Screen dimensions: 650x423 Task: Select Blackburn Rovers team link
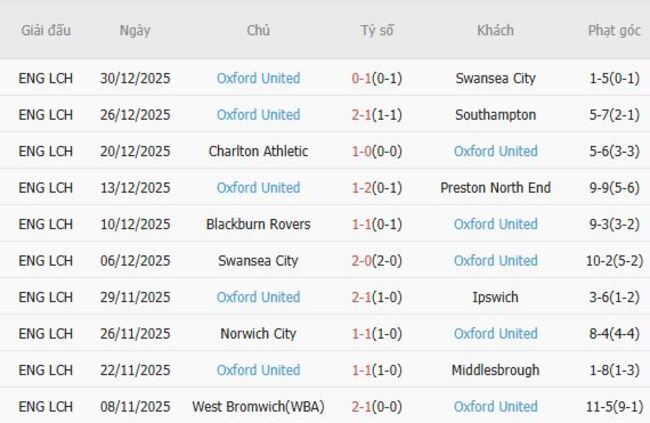(258, 224)
